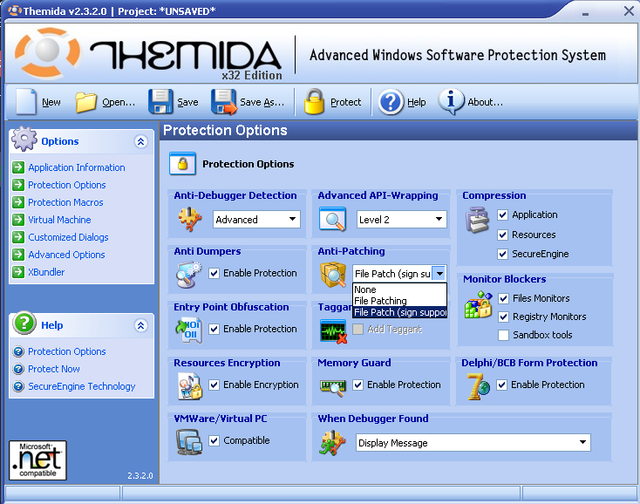The height and width of the screenshot is (504, 640).
Task: Toggle Files Monitors checkbox
Action: [504, 299]
